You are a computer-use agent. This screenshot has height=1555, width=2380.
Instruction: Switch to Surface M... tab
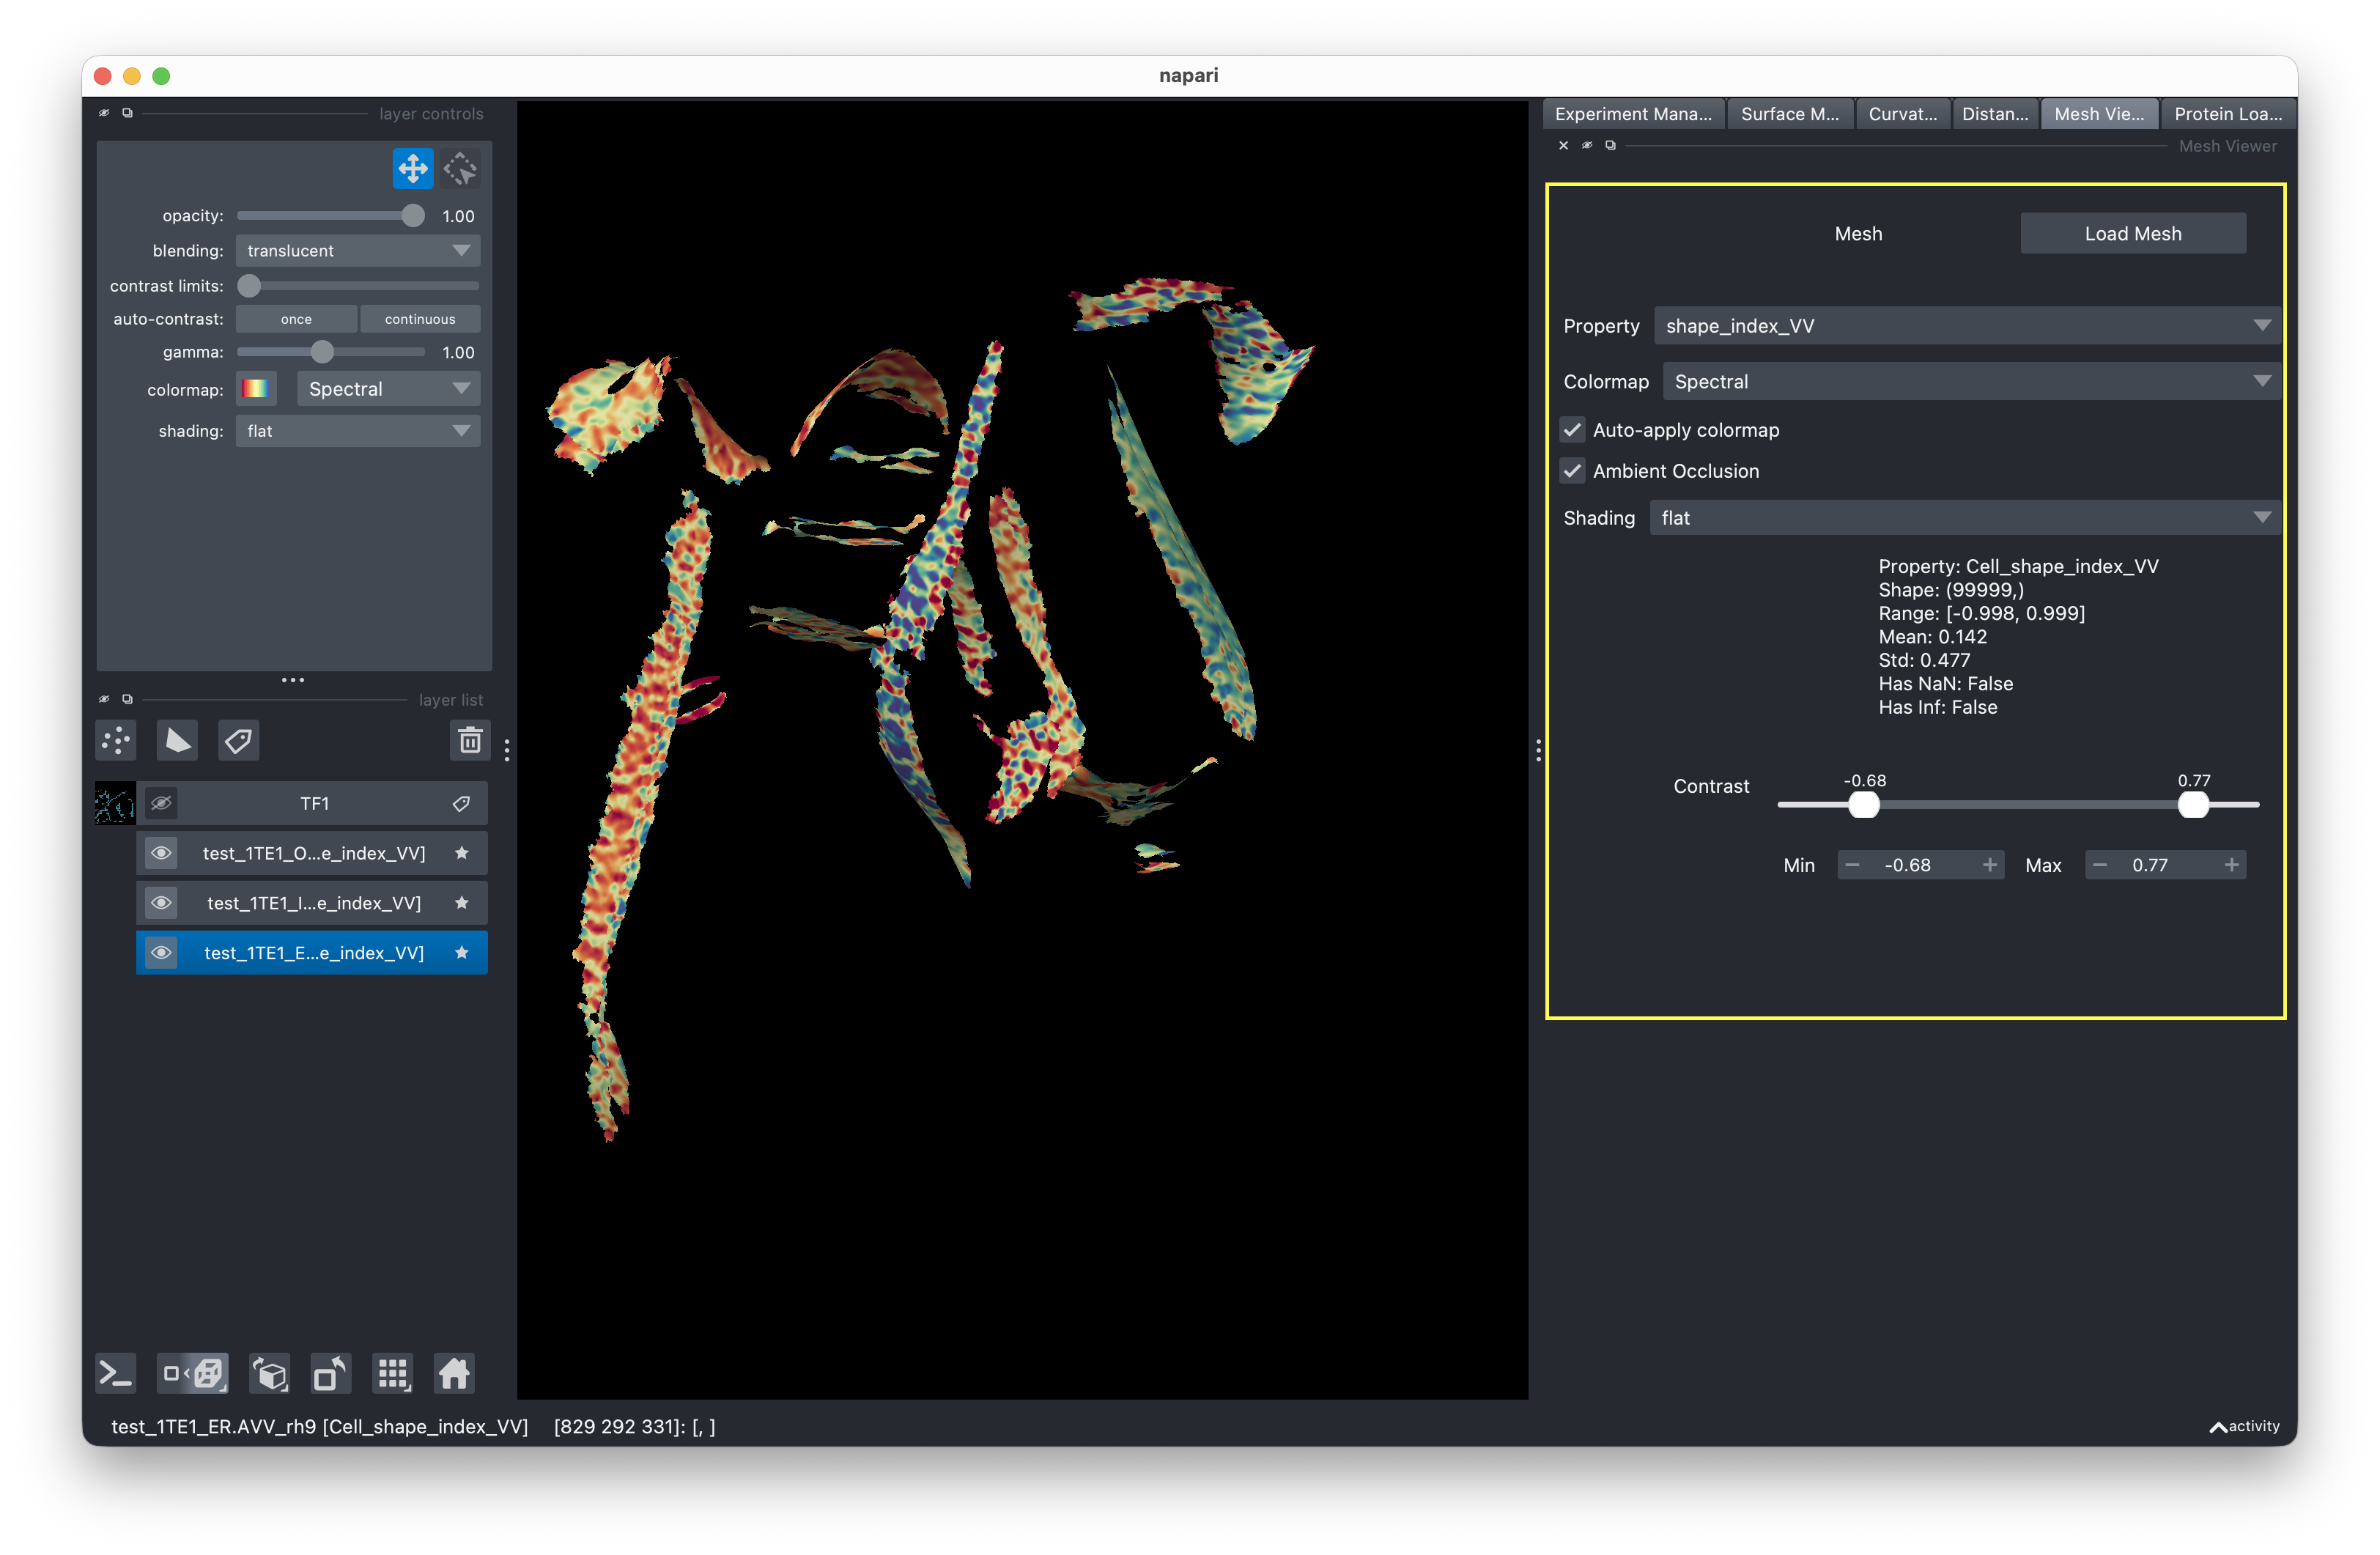(1789, 114)
